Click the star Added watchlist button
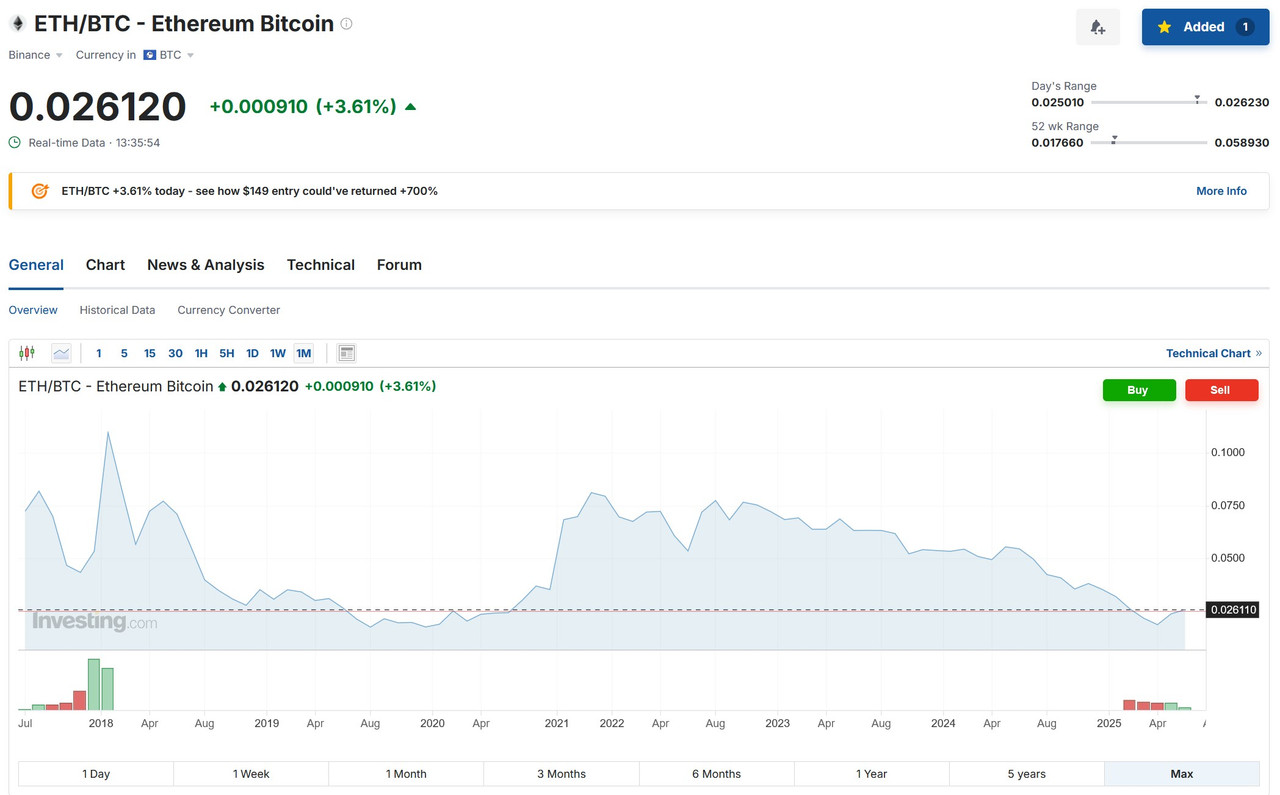 point(1205,27)
